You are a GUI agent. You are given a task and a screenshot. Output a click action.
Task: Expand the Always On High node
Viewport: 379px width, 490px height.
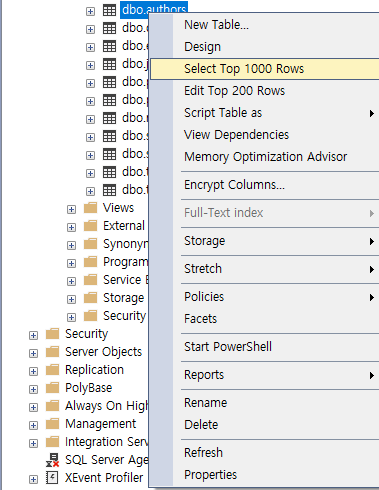[x=33, y=407]
